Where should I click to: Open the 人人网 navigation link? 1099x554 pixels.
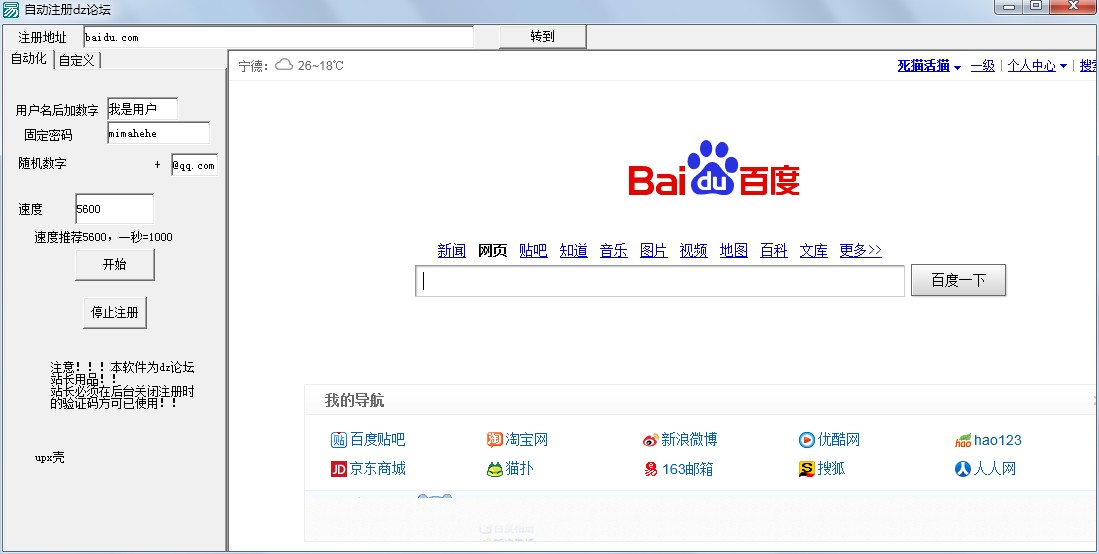995,468
